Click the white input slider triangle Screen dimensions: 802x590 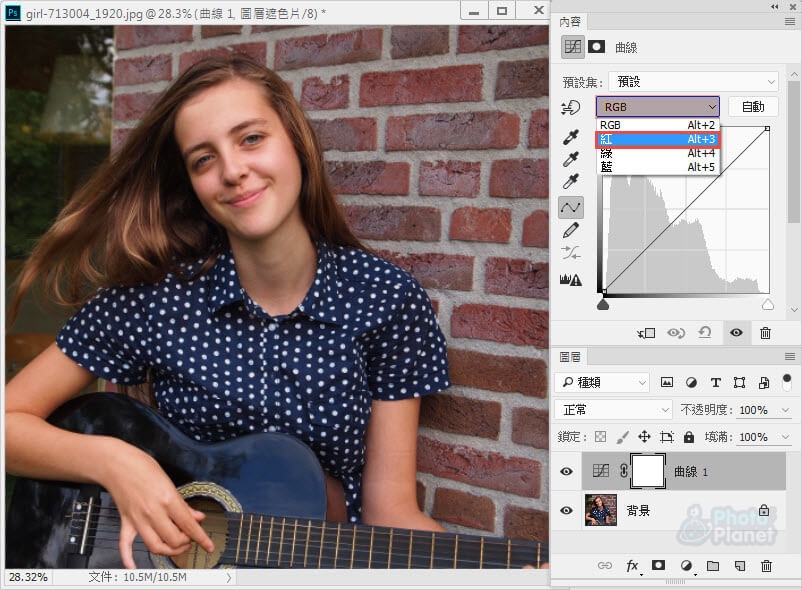coord(768,305)
